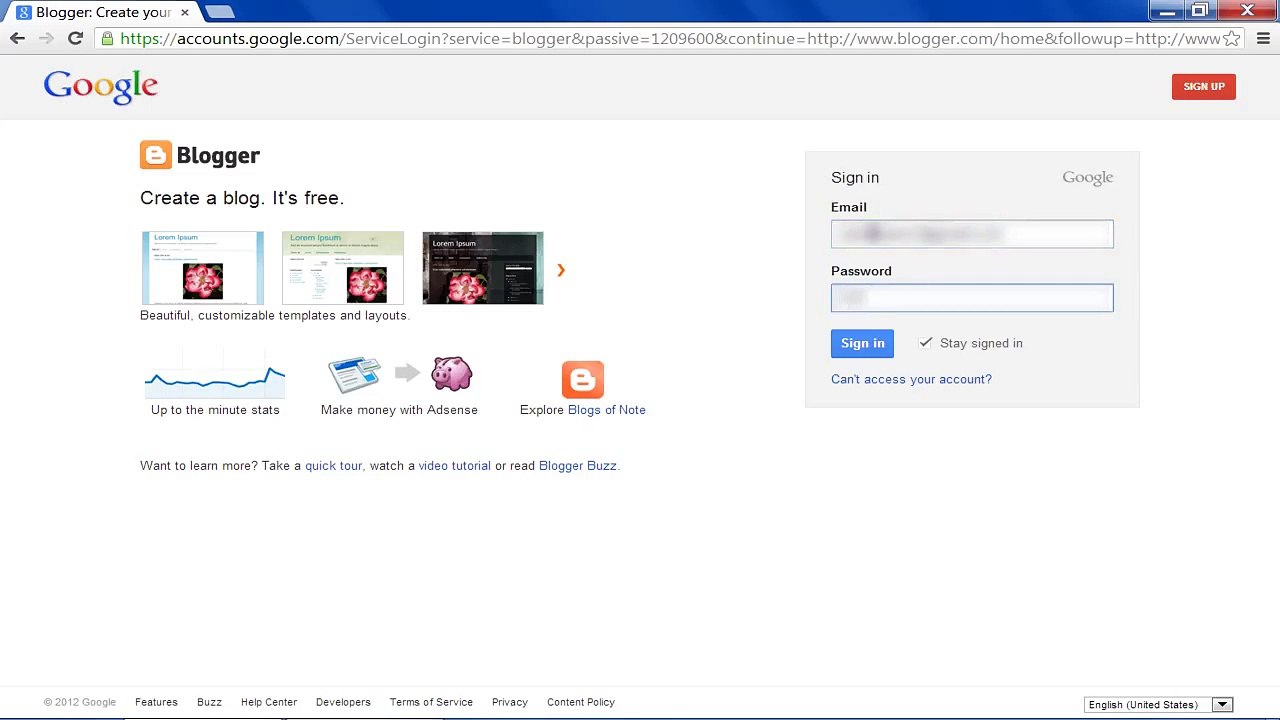
Task: Click the green SSL padlock icon
Action: 107,39
